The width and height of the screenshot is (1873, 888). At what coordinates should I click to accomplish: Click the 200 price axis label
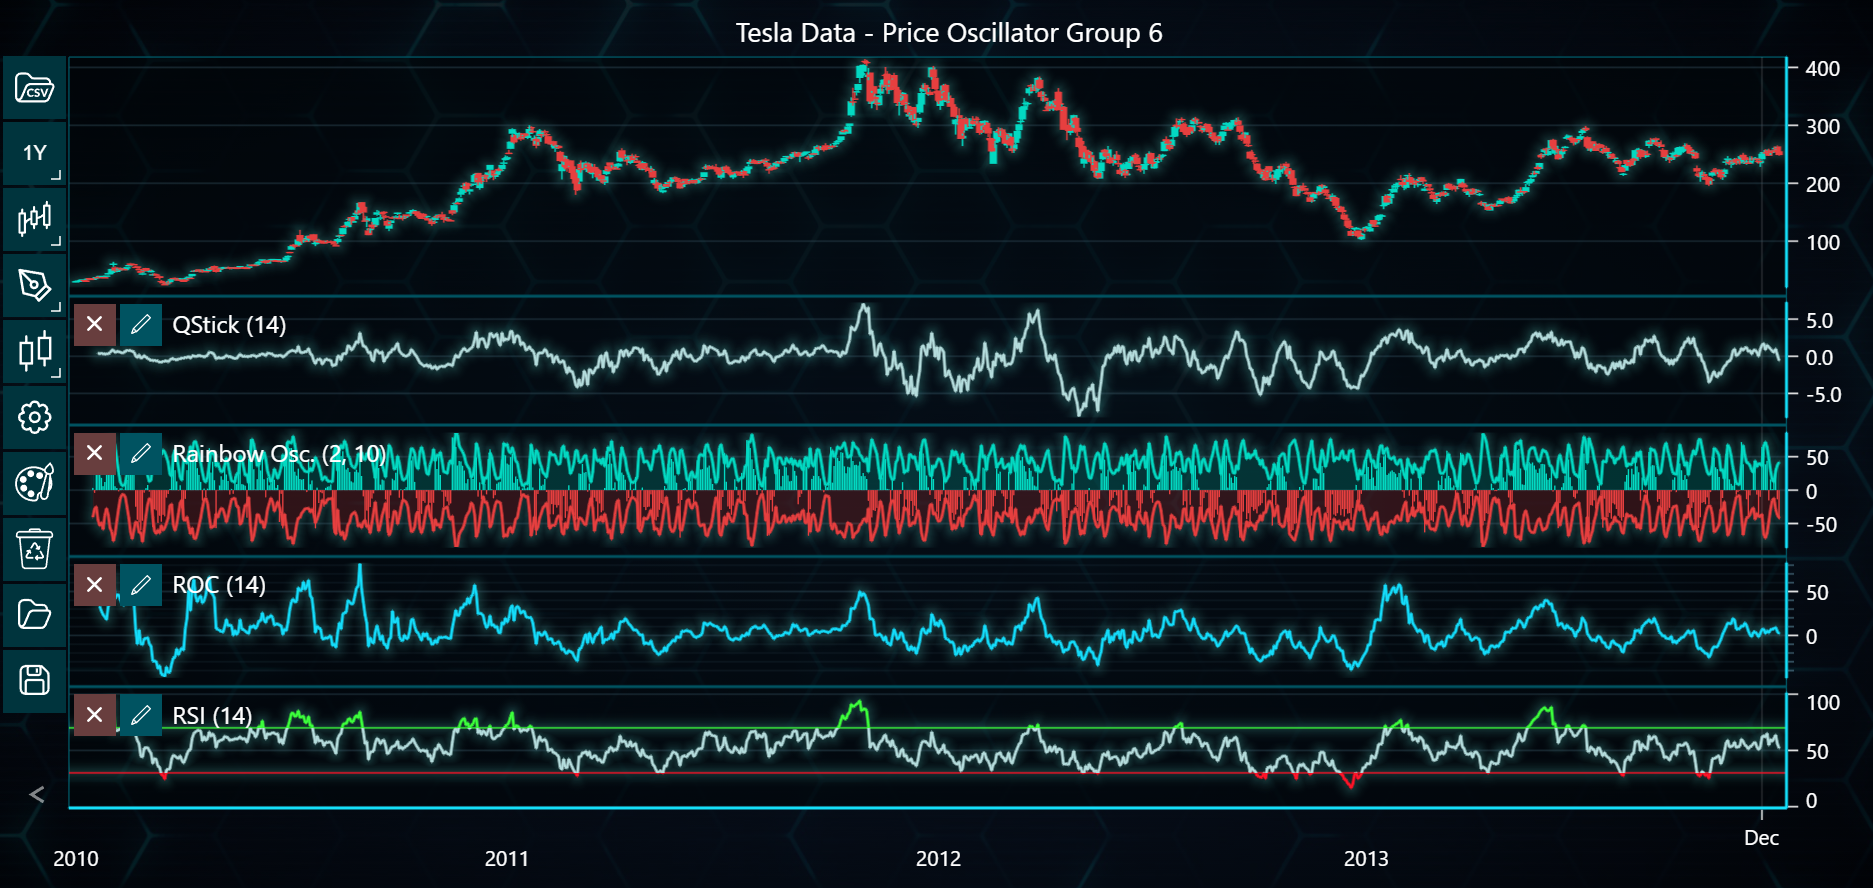tap(1823, 185)
